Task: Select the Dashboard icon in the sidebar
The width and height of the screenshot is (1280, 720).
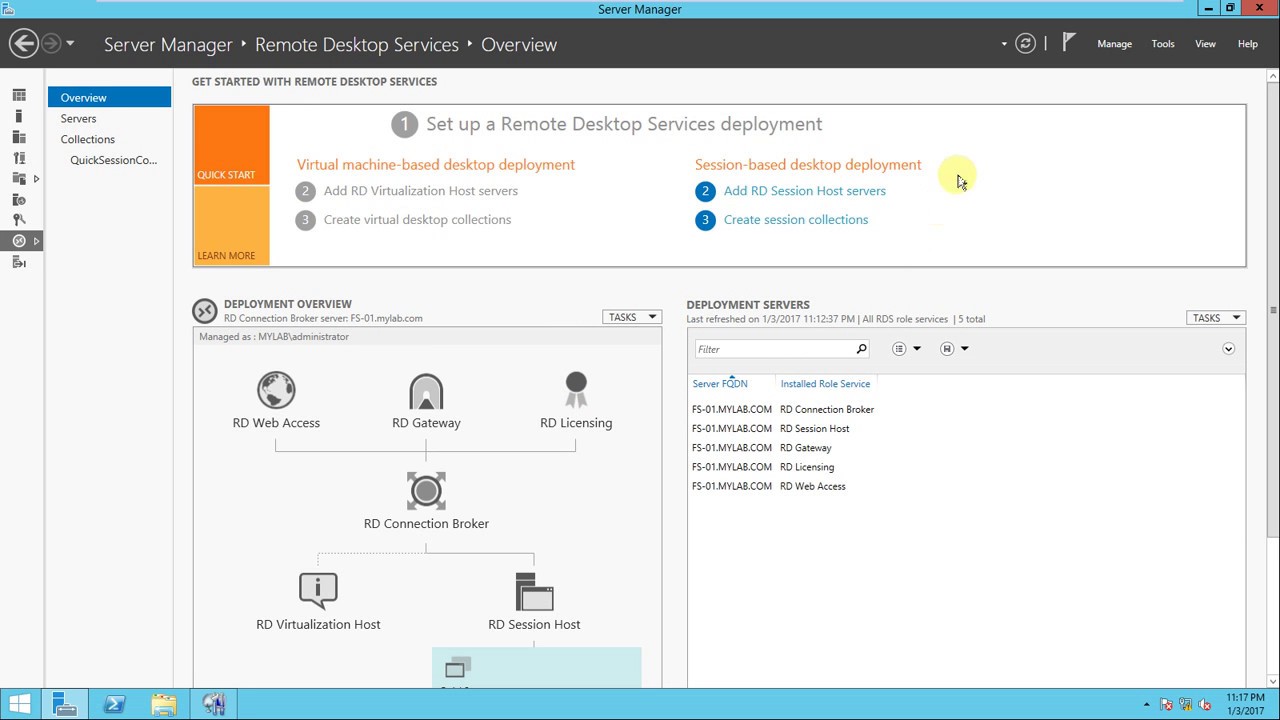Action: point(19,96)
